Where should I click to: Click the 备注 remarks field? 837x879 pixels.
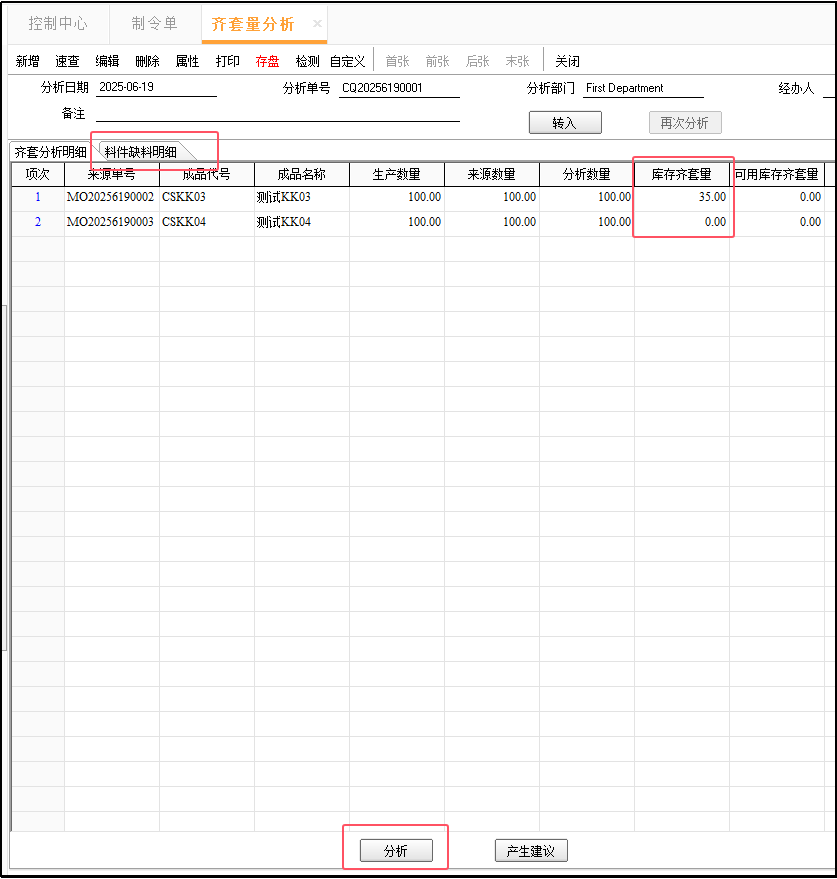278,113
